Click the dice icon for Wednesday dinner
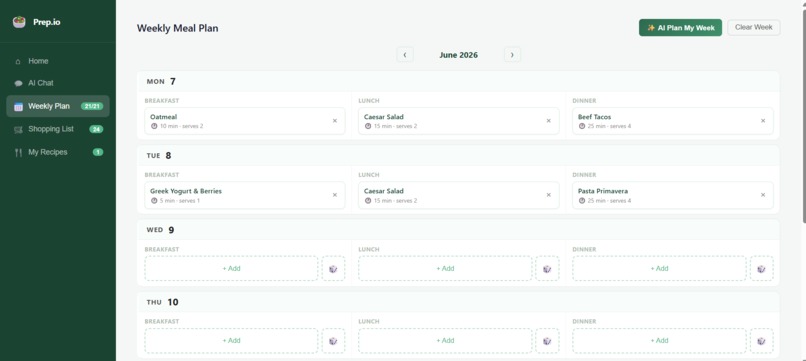 click(x=761, y=268)
